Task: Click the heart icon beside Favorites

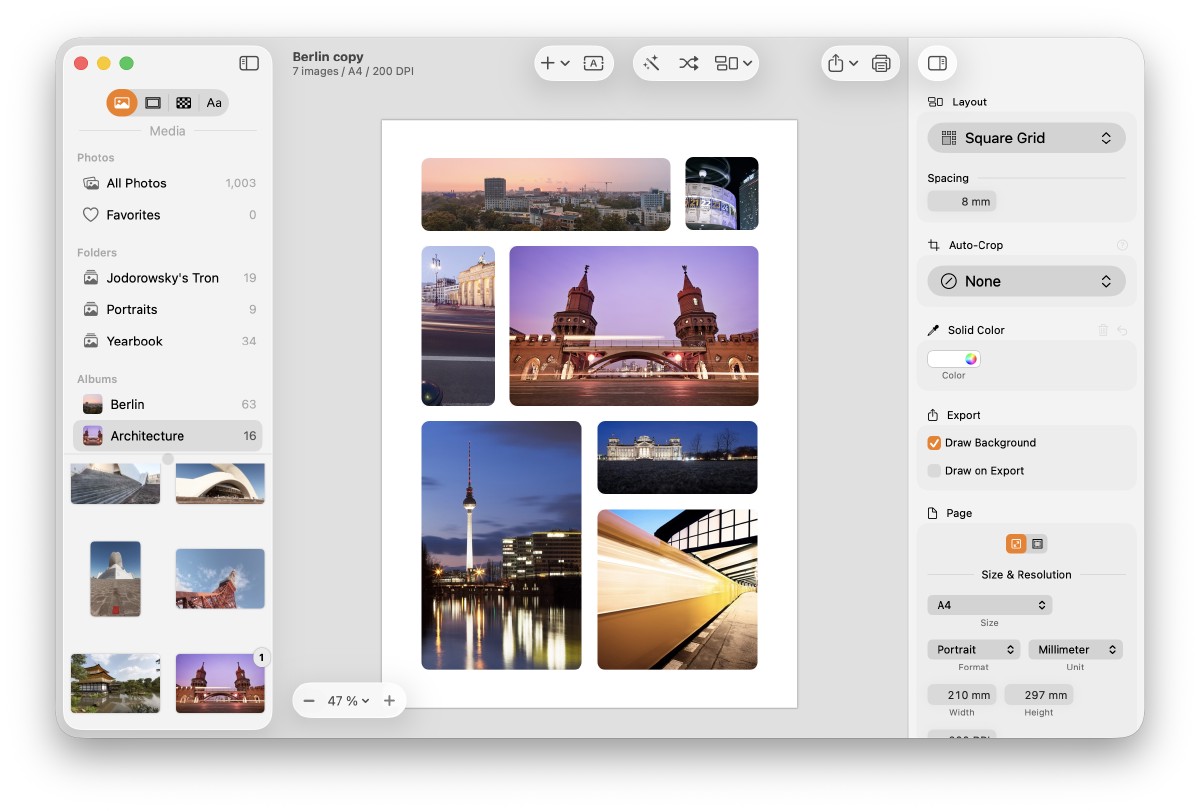Action: (91, 215)
